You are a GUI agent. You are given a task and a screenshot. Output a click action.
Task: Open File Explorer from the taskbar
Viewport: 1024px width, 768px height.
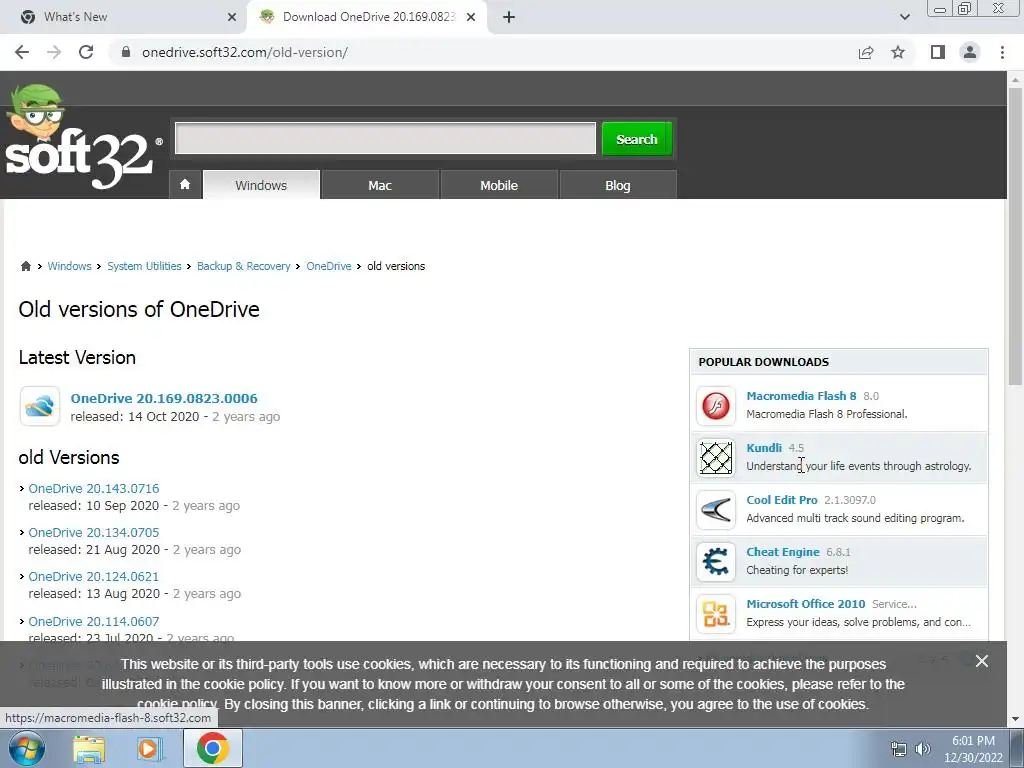(89, 749)
